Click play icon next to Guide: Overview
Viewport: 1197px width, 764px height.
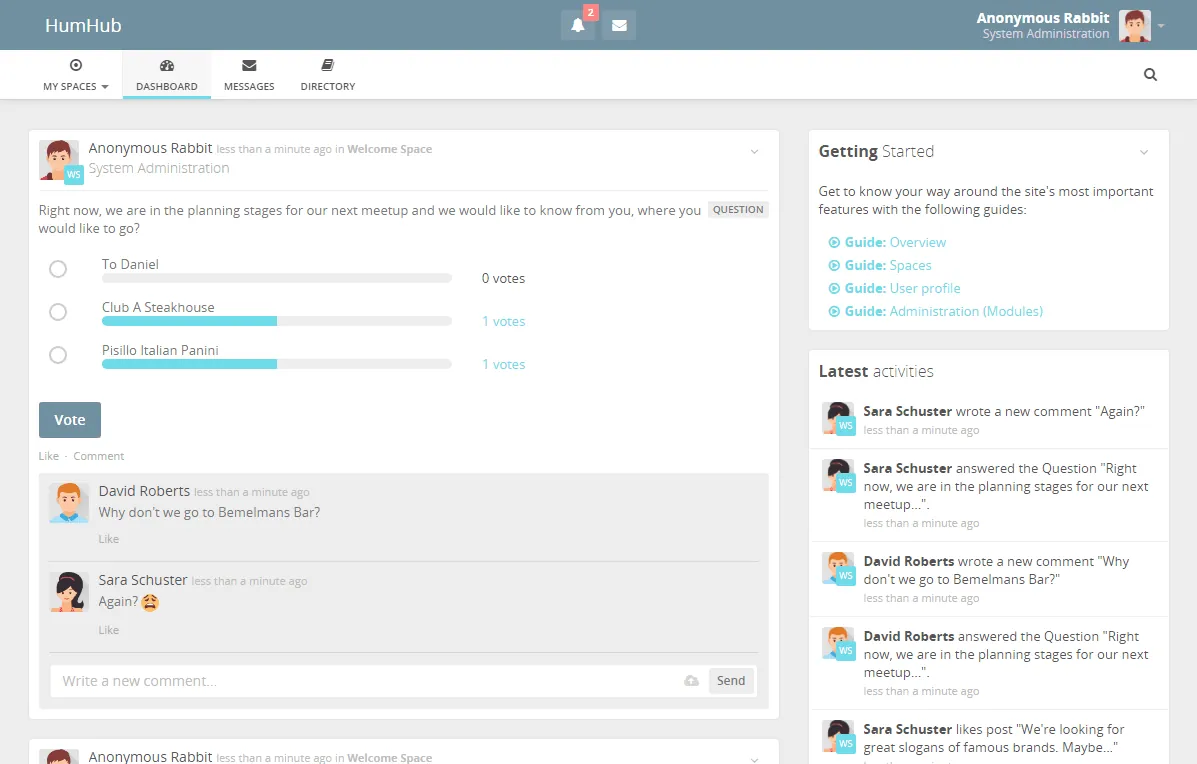[x=834, y=242]
